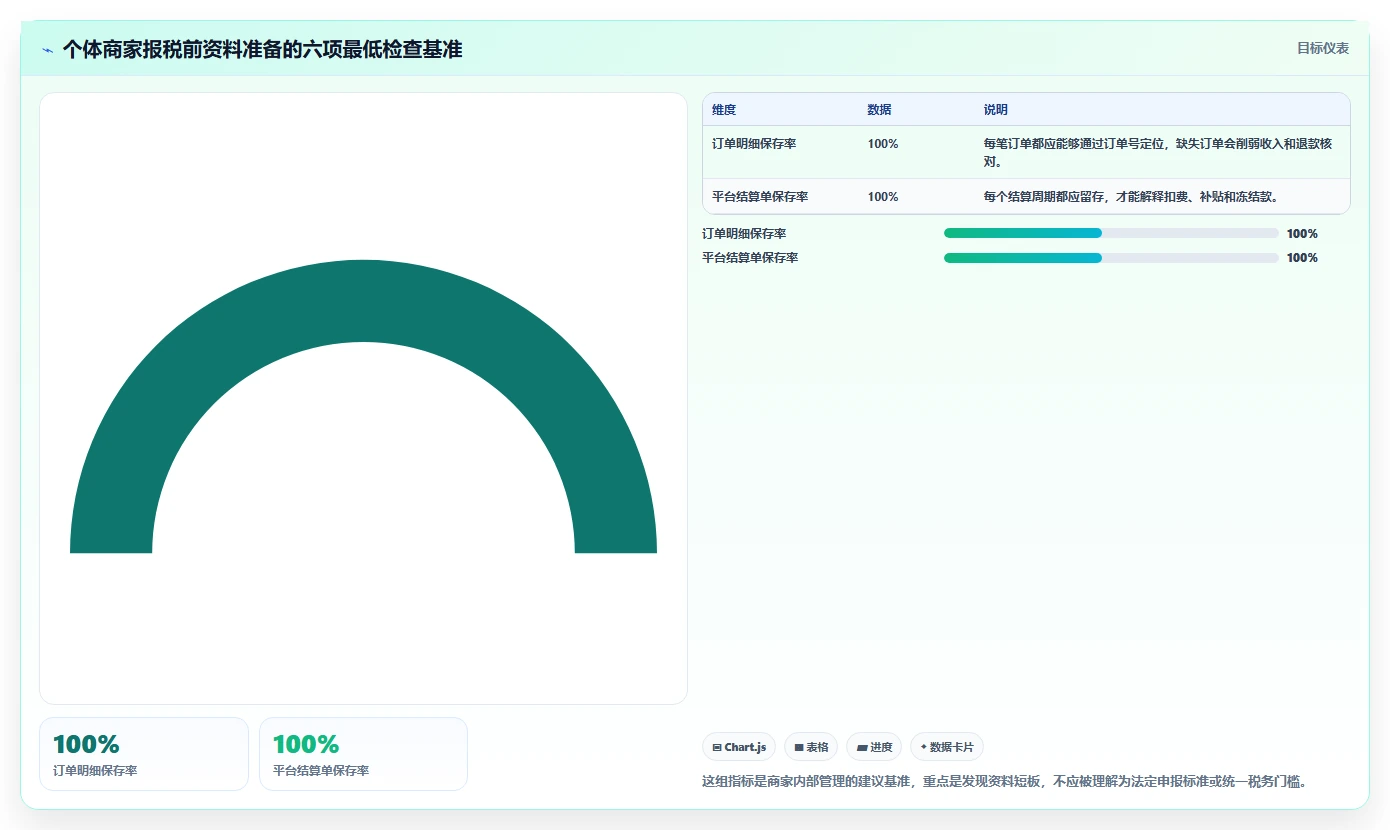Click the icon inside the 进度 chip
The width and height of the screenshot is (1390, 830).
tap(862, 747)
